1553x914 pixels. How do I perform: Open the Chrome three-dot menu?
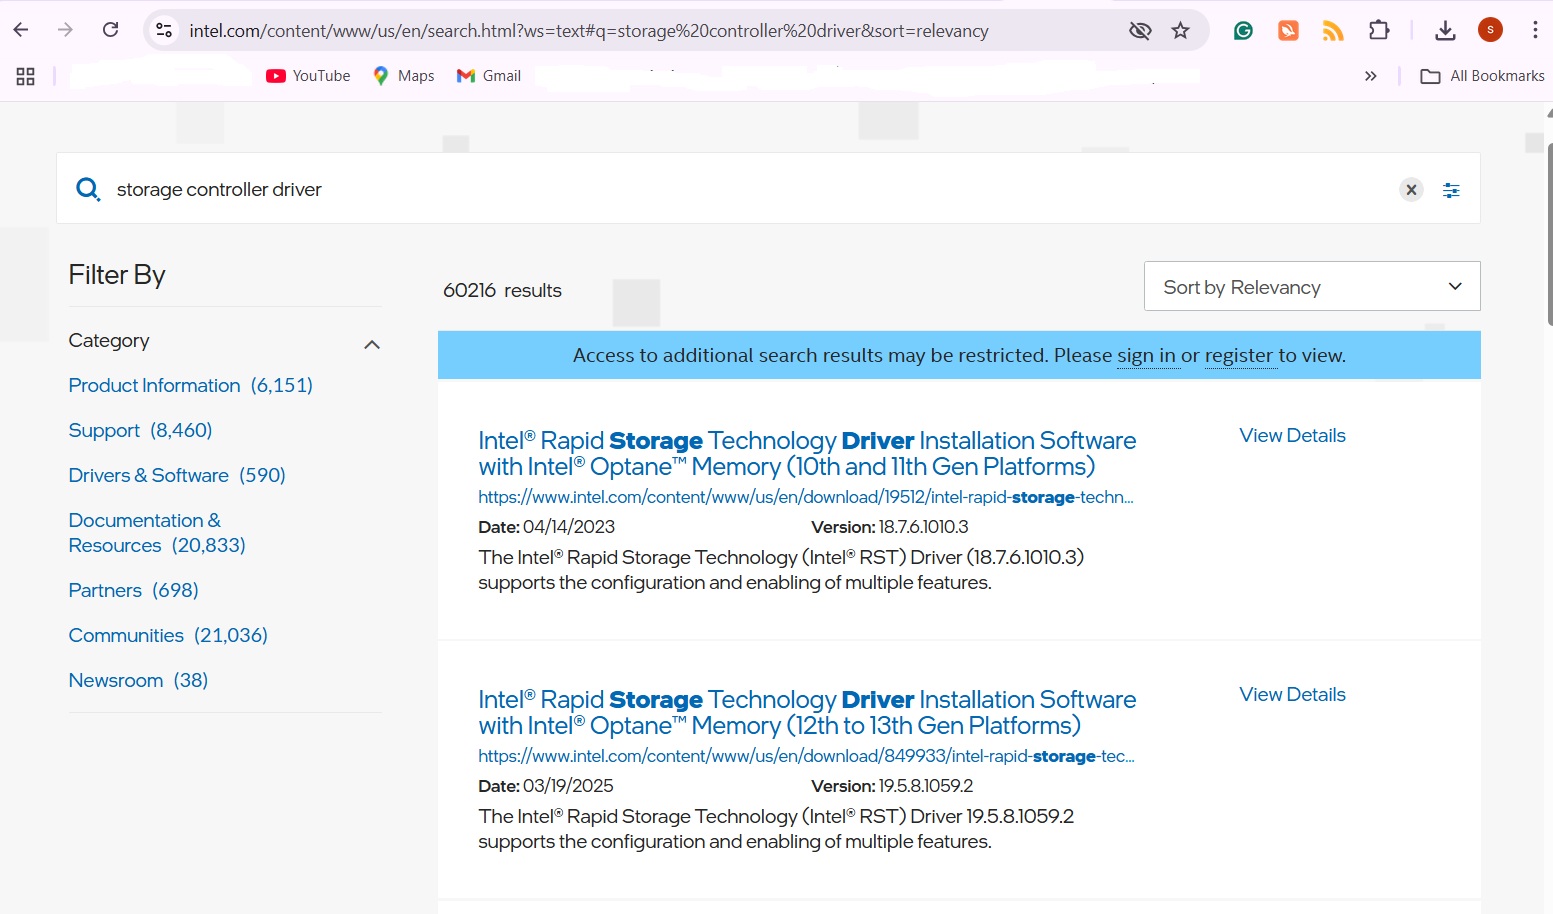(x=1537, y=30)
